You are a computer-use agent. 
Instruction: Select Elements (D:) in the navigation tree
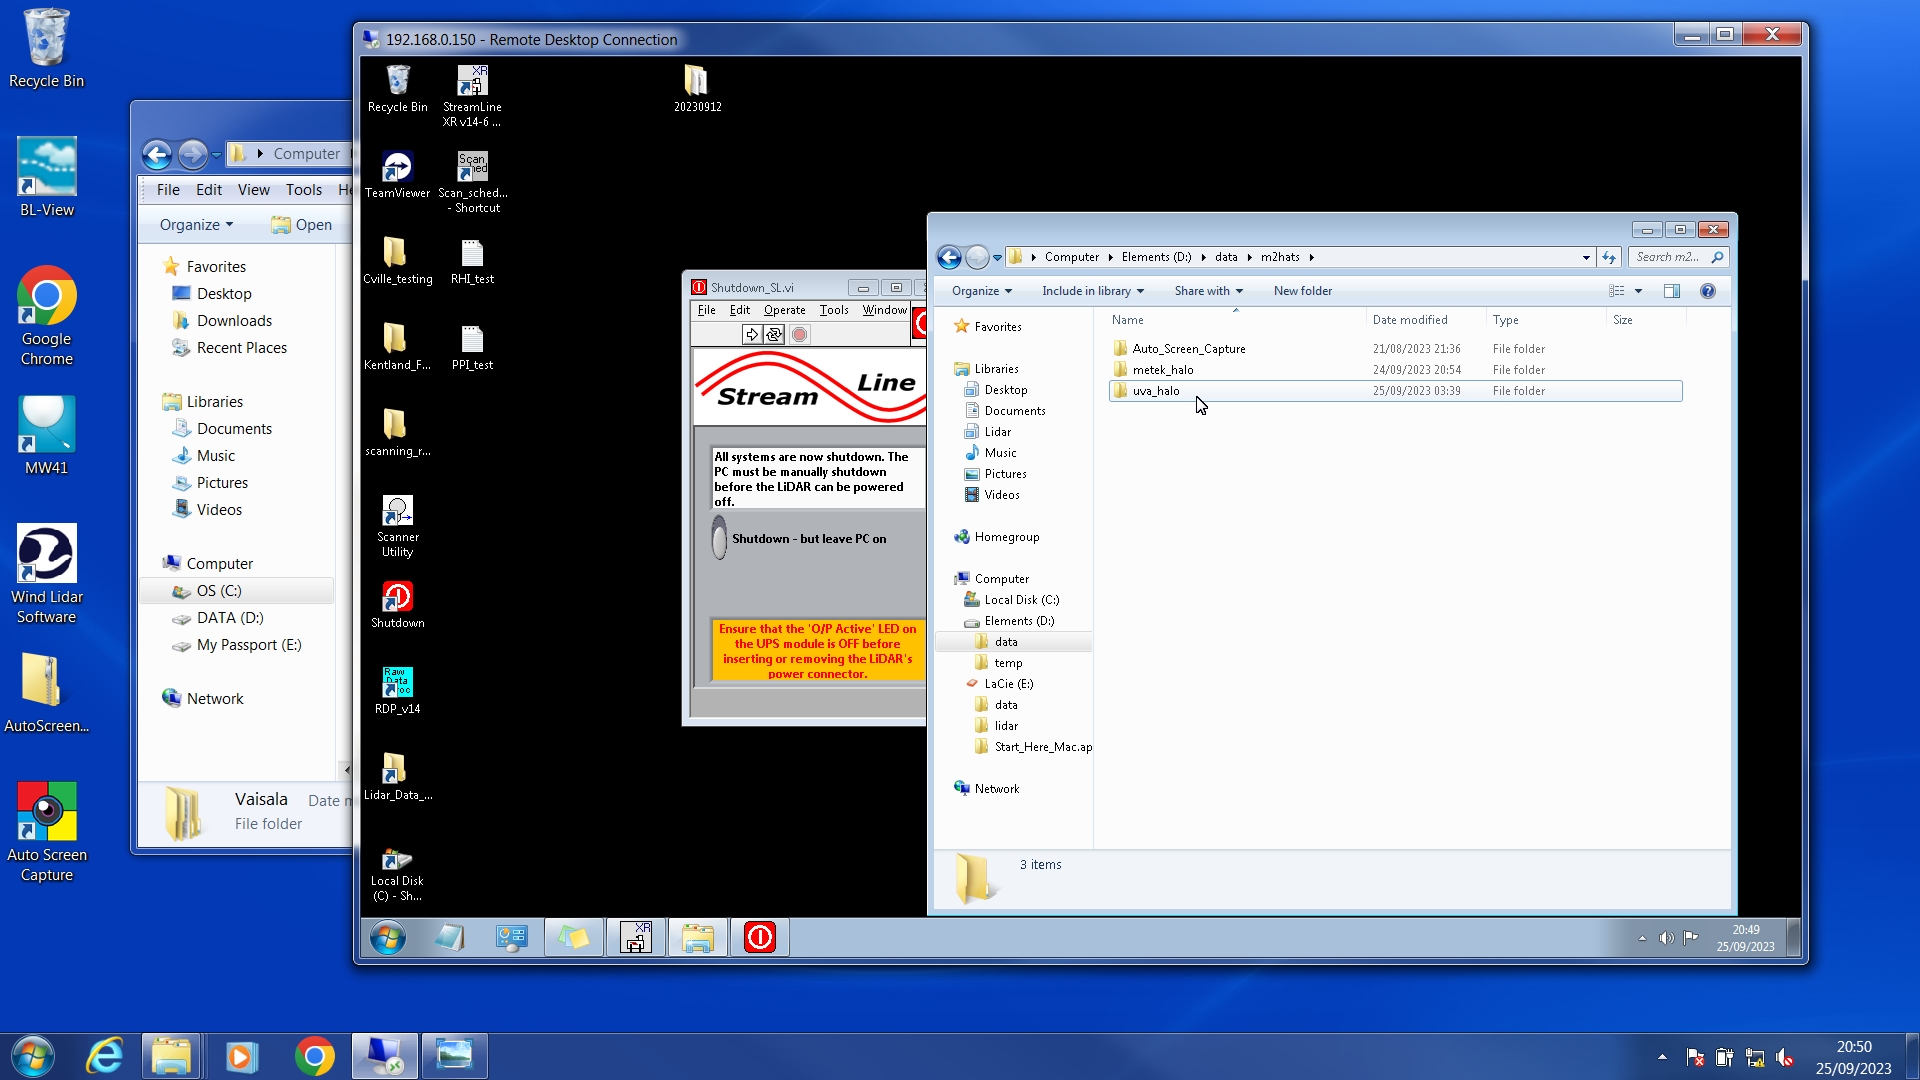click(x=1018, y=621)
